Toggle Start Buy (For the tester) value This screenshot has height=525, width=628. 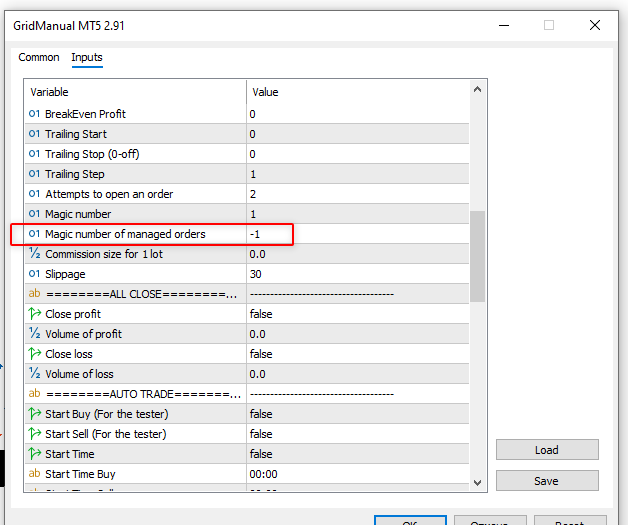(x=358, y=414)
